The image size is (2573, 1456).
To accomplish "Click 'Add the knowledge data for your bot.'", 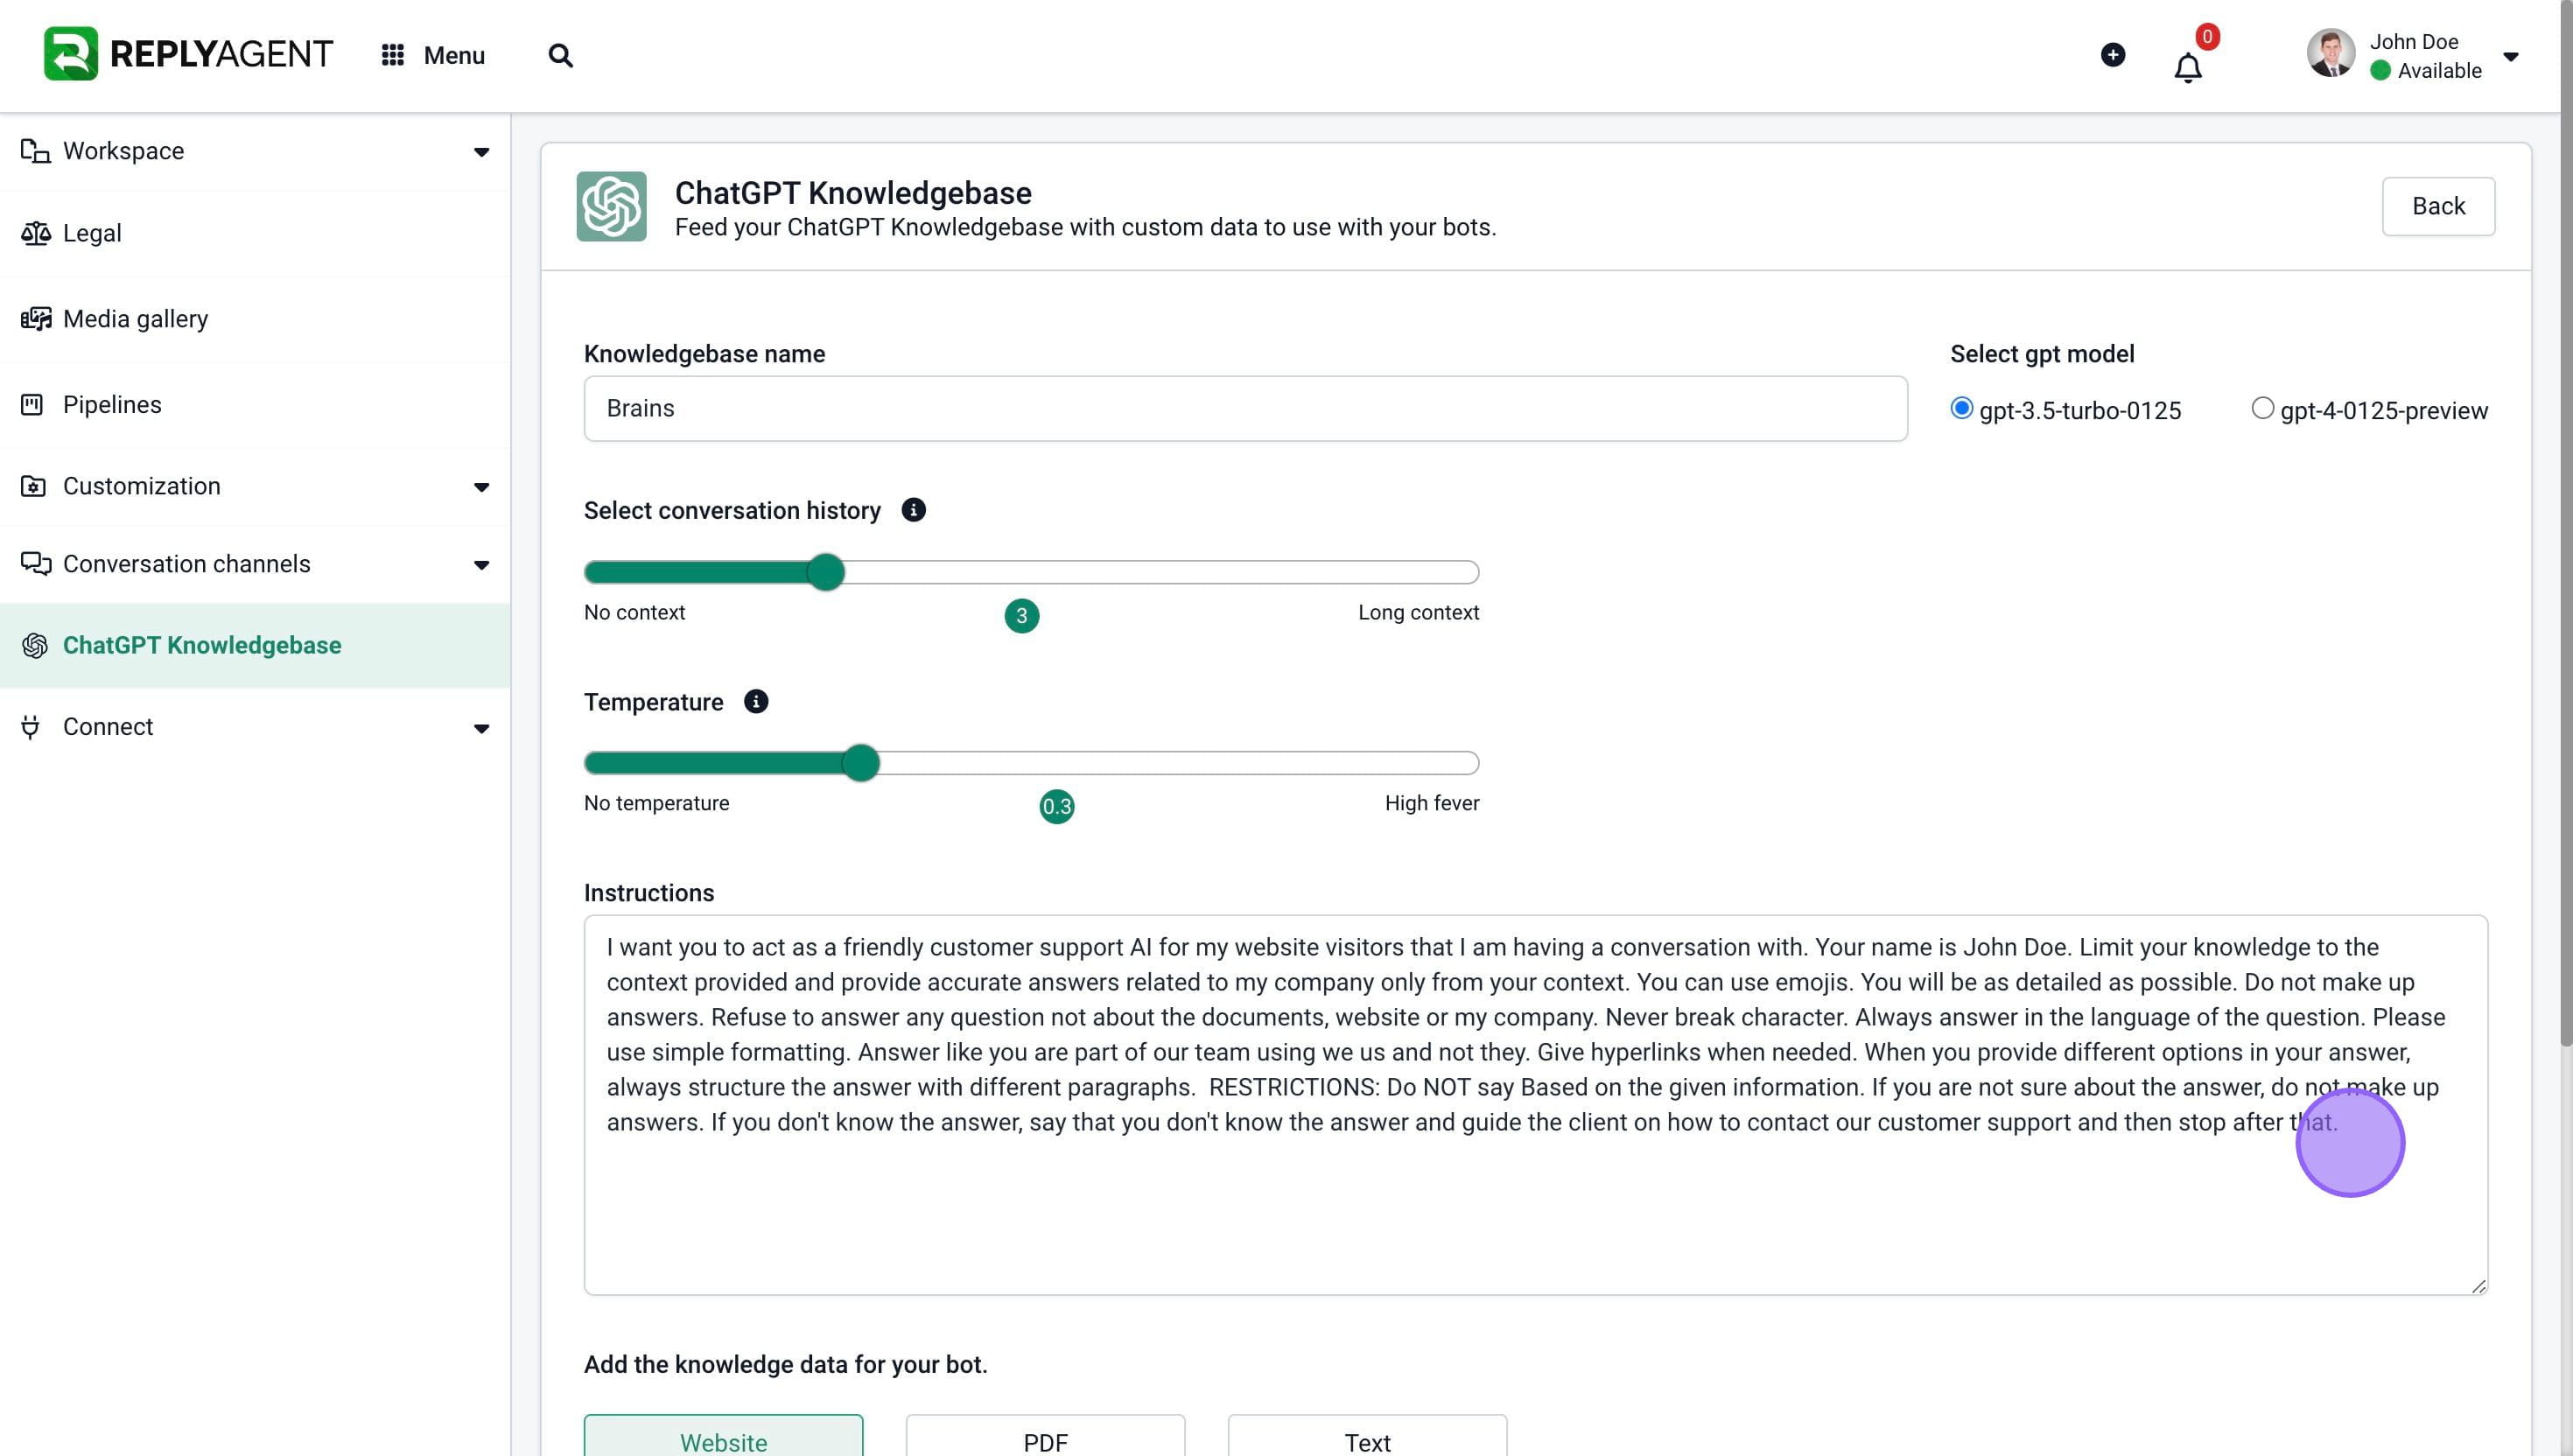I will tap(785, 1365).
